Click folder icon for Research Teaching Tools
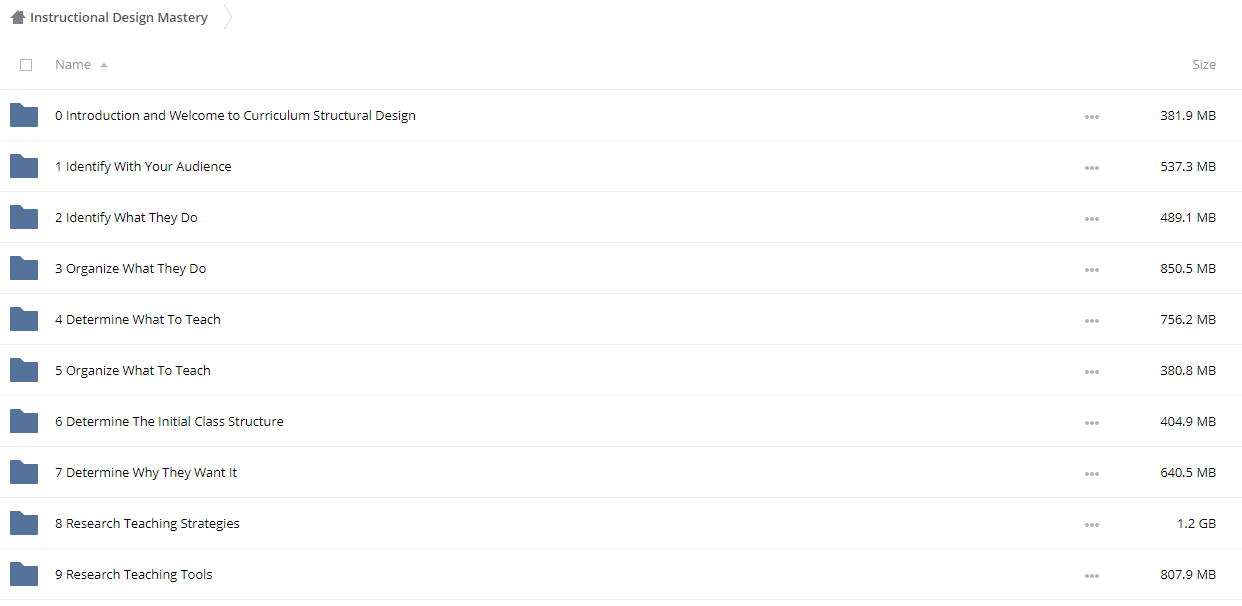This screenshot has height=606, width=1242. 24,575
